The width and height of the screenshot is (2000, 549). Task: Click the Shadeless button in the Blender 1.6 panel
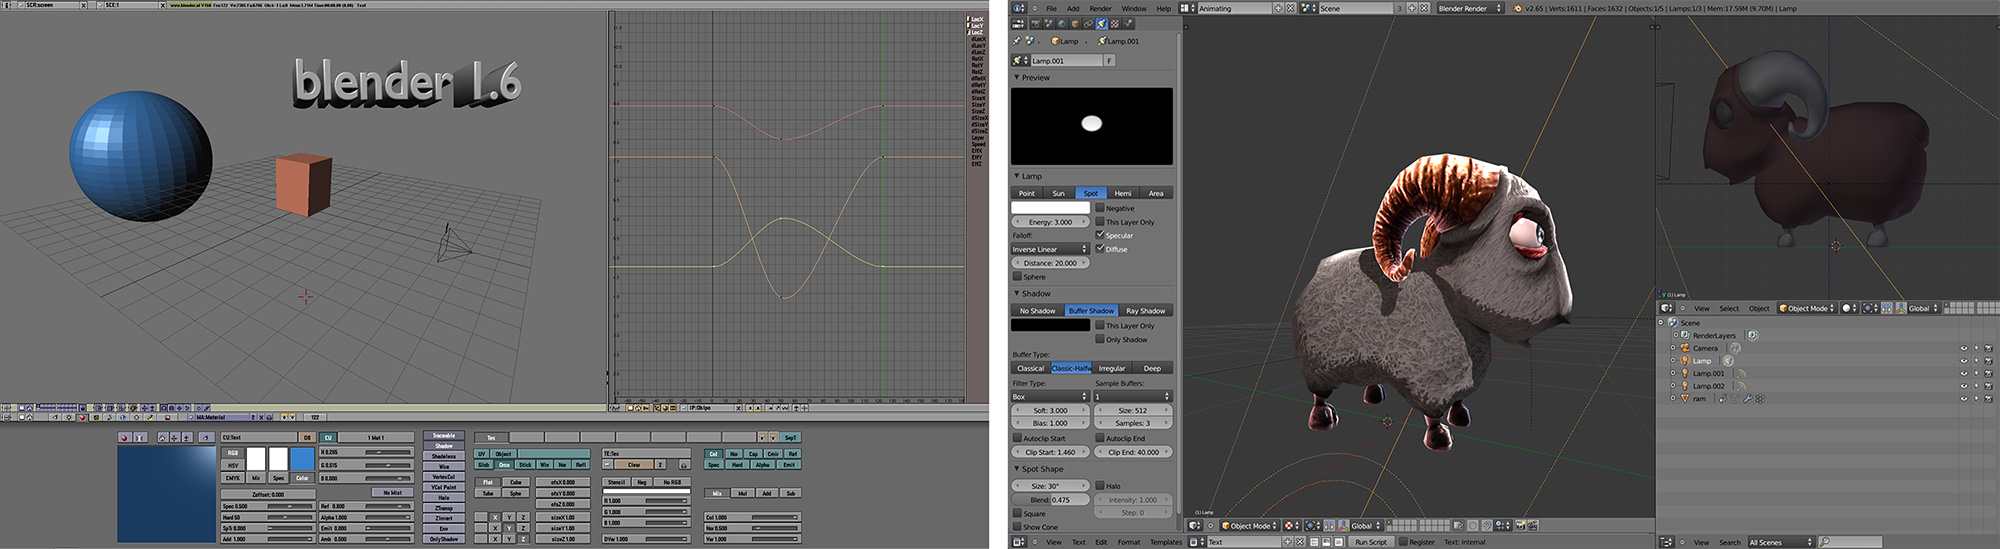click(x=444, y=456)
